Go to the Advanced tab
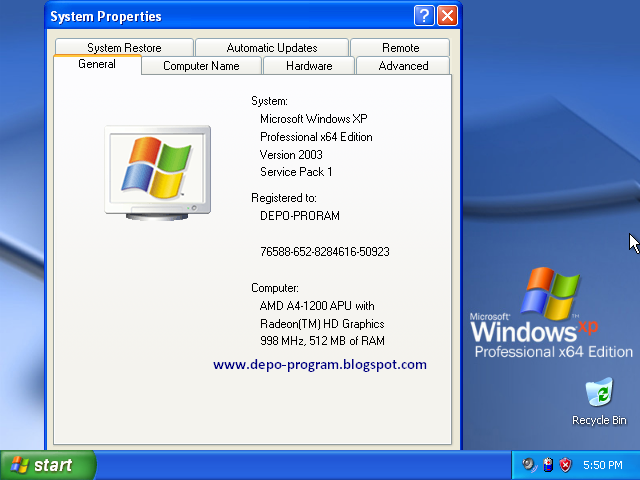 (x=403, y=66)
